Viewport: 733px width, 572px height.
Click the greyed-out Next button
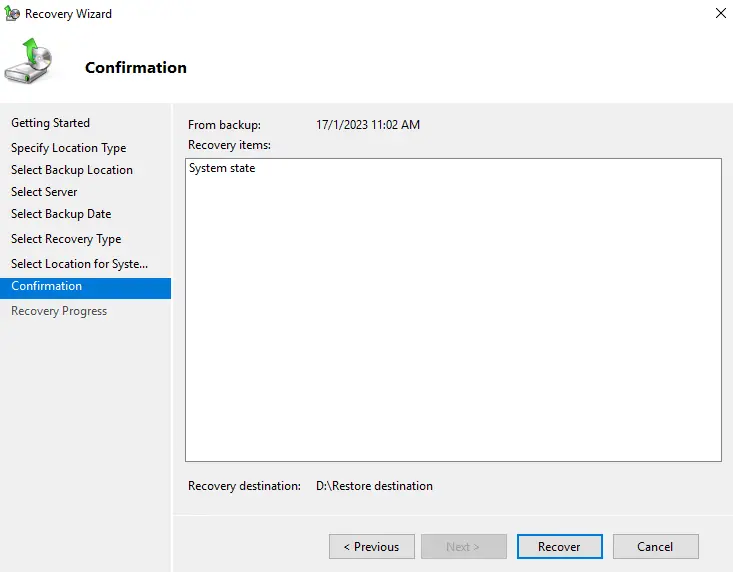click(x=462, y=547)
